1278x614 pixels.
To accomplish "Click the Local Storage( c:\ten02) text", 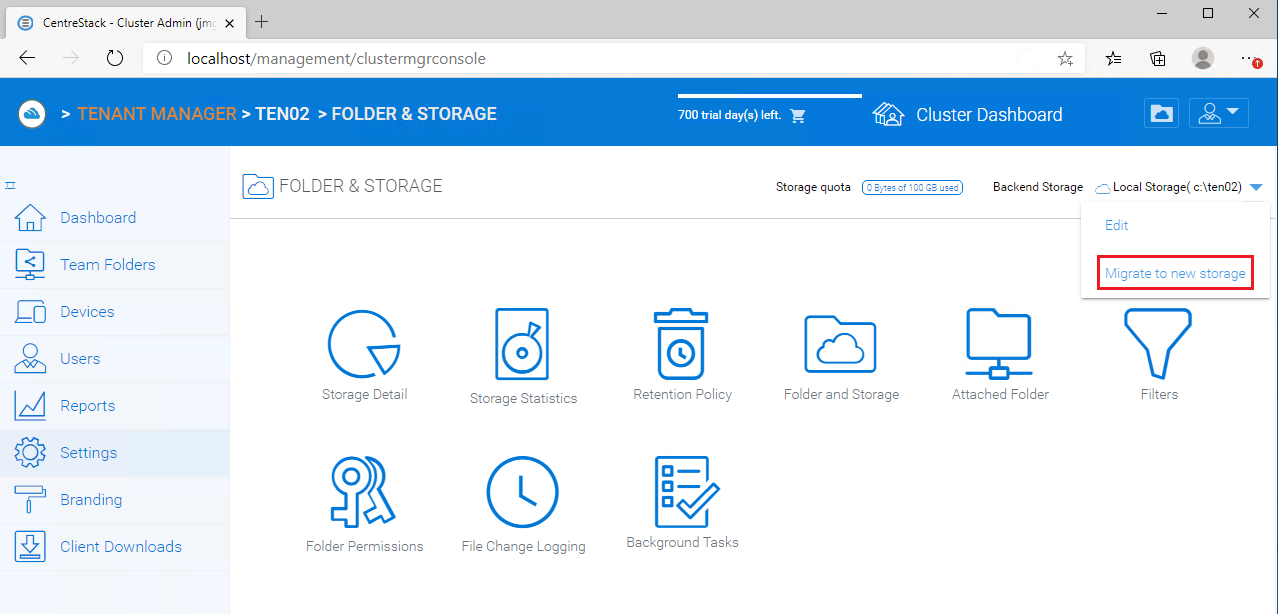I will tap(1177, 187).
